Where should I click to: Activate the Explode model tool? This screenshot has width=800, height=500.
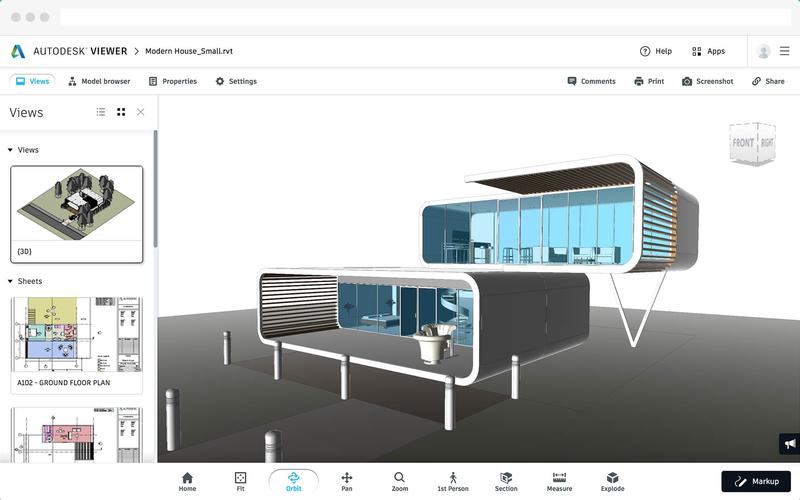612,481
